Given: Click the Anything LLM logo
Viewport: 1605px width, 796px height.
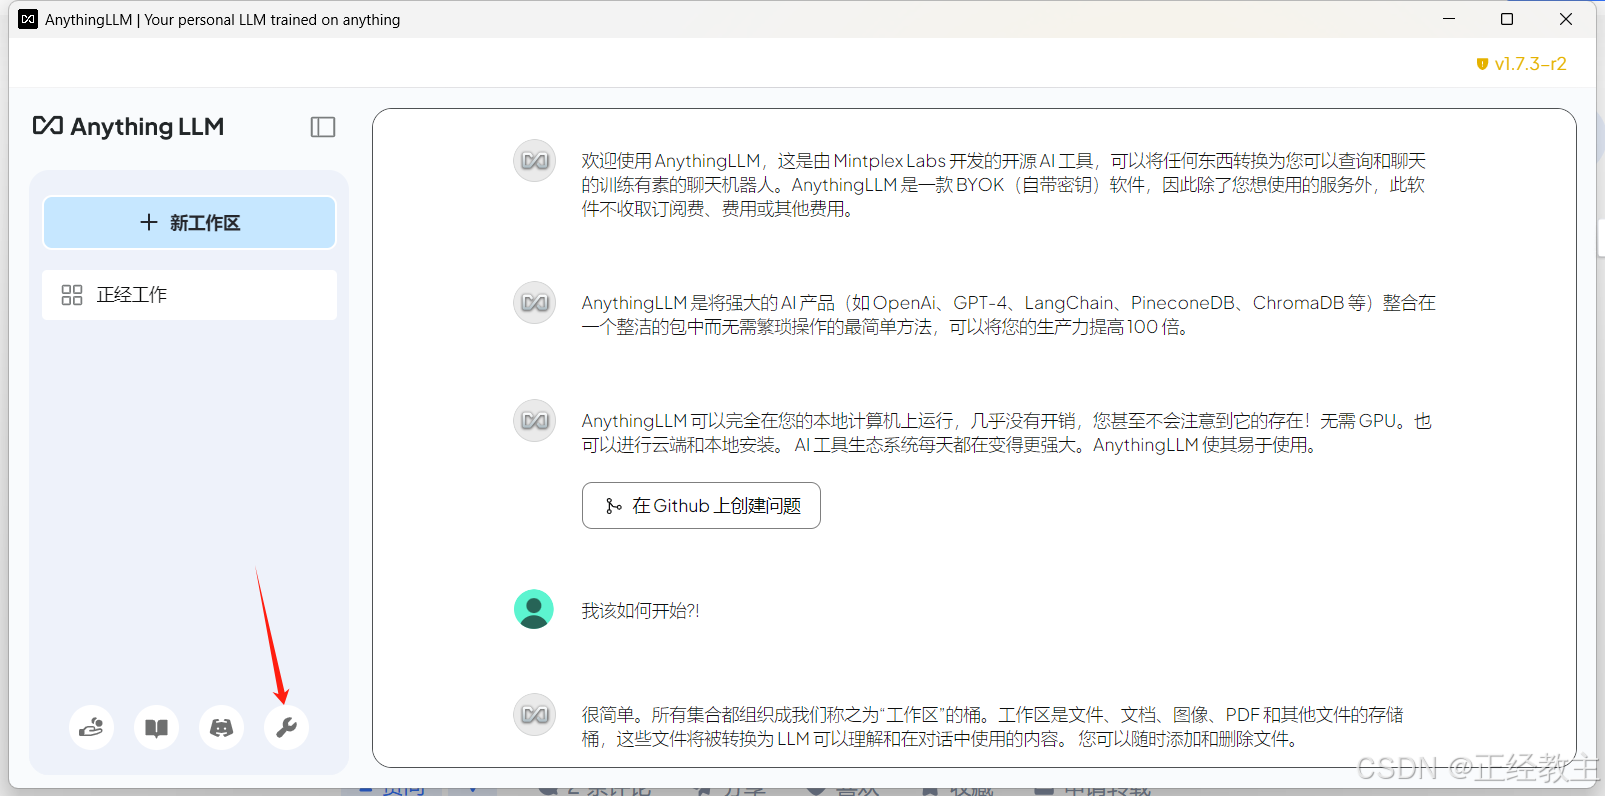Looking at the screenshot, I should pos(128,127).
